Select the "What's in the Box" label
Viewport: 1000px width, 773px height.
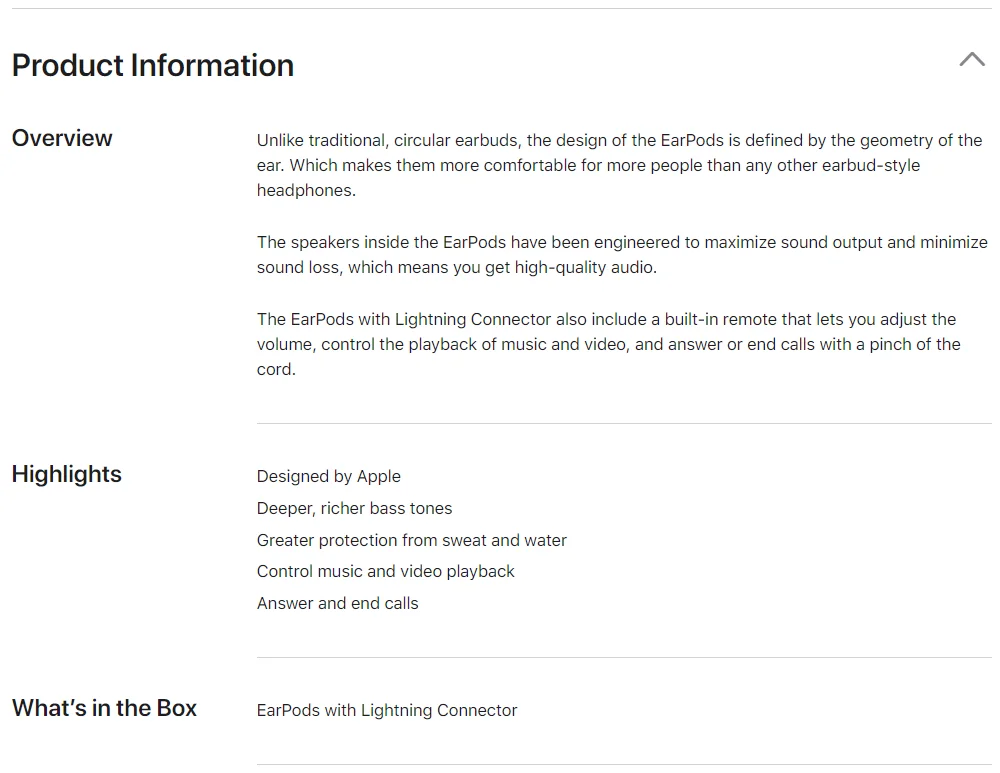point(104,708)
